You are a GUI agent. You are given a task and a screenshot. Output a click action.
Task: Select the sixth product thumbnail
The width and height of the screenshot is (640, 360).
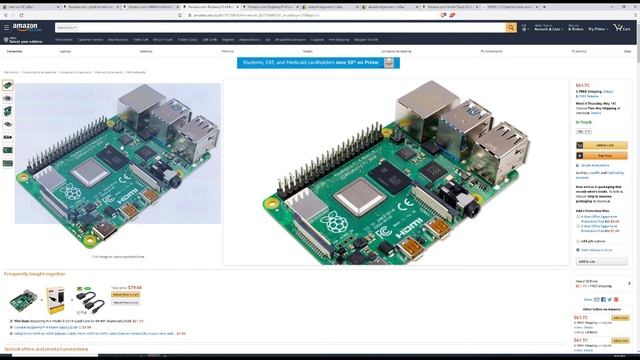[8, 150]
